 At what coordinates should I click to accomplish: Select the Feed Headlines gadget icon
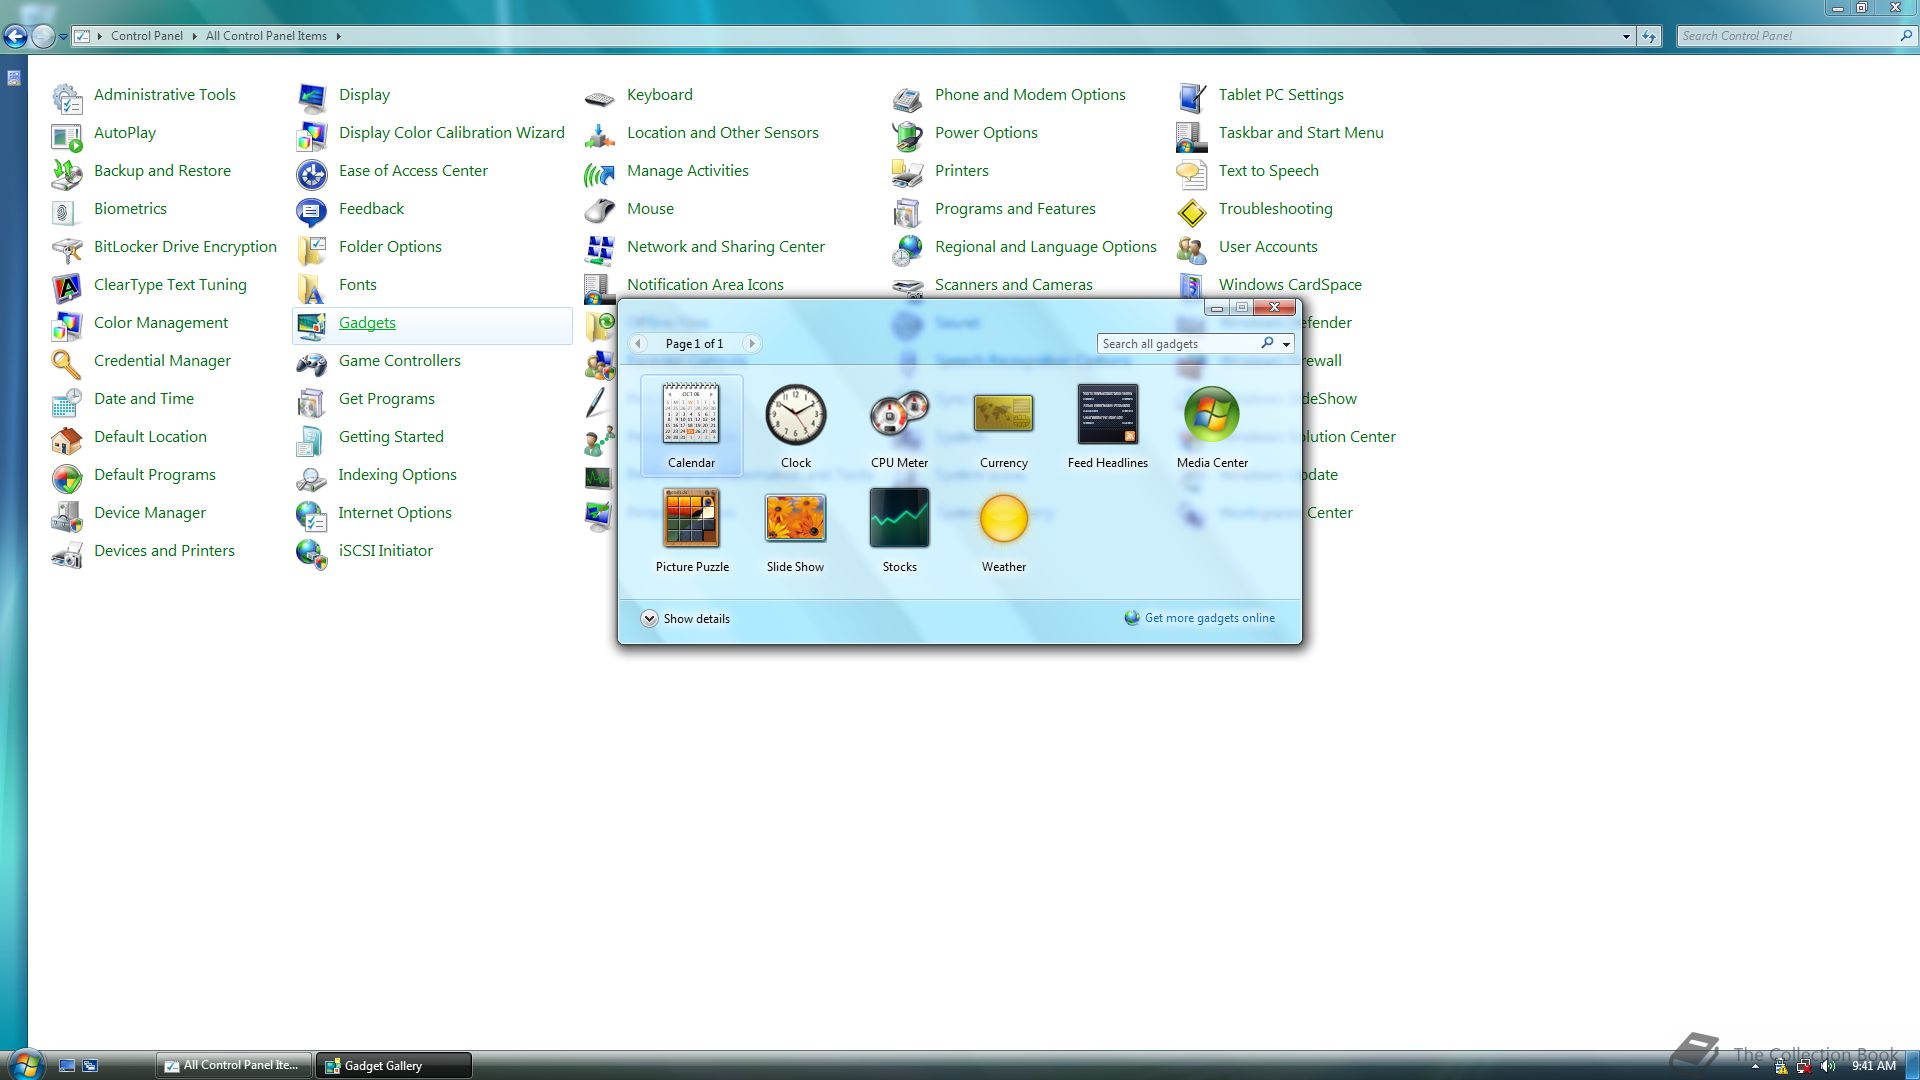point(1108,413)
